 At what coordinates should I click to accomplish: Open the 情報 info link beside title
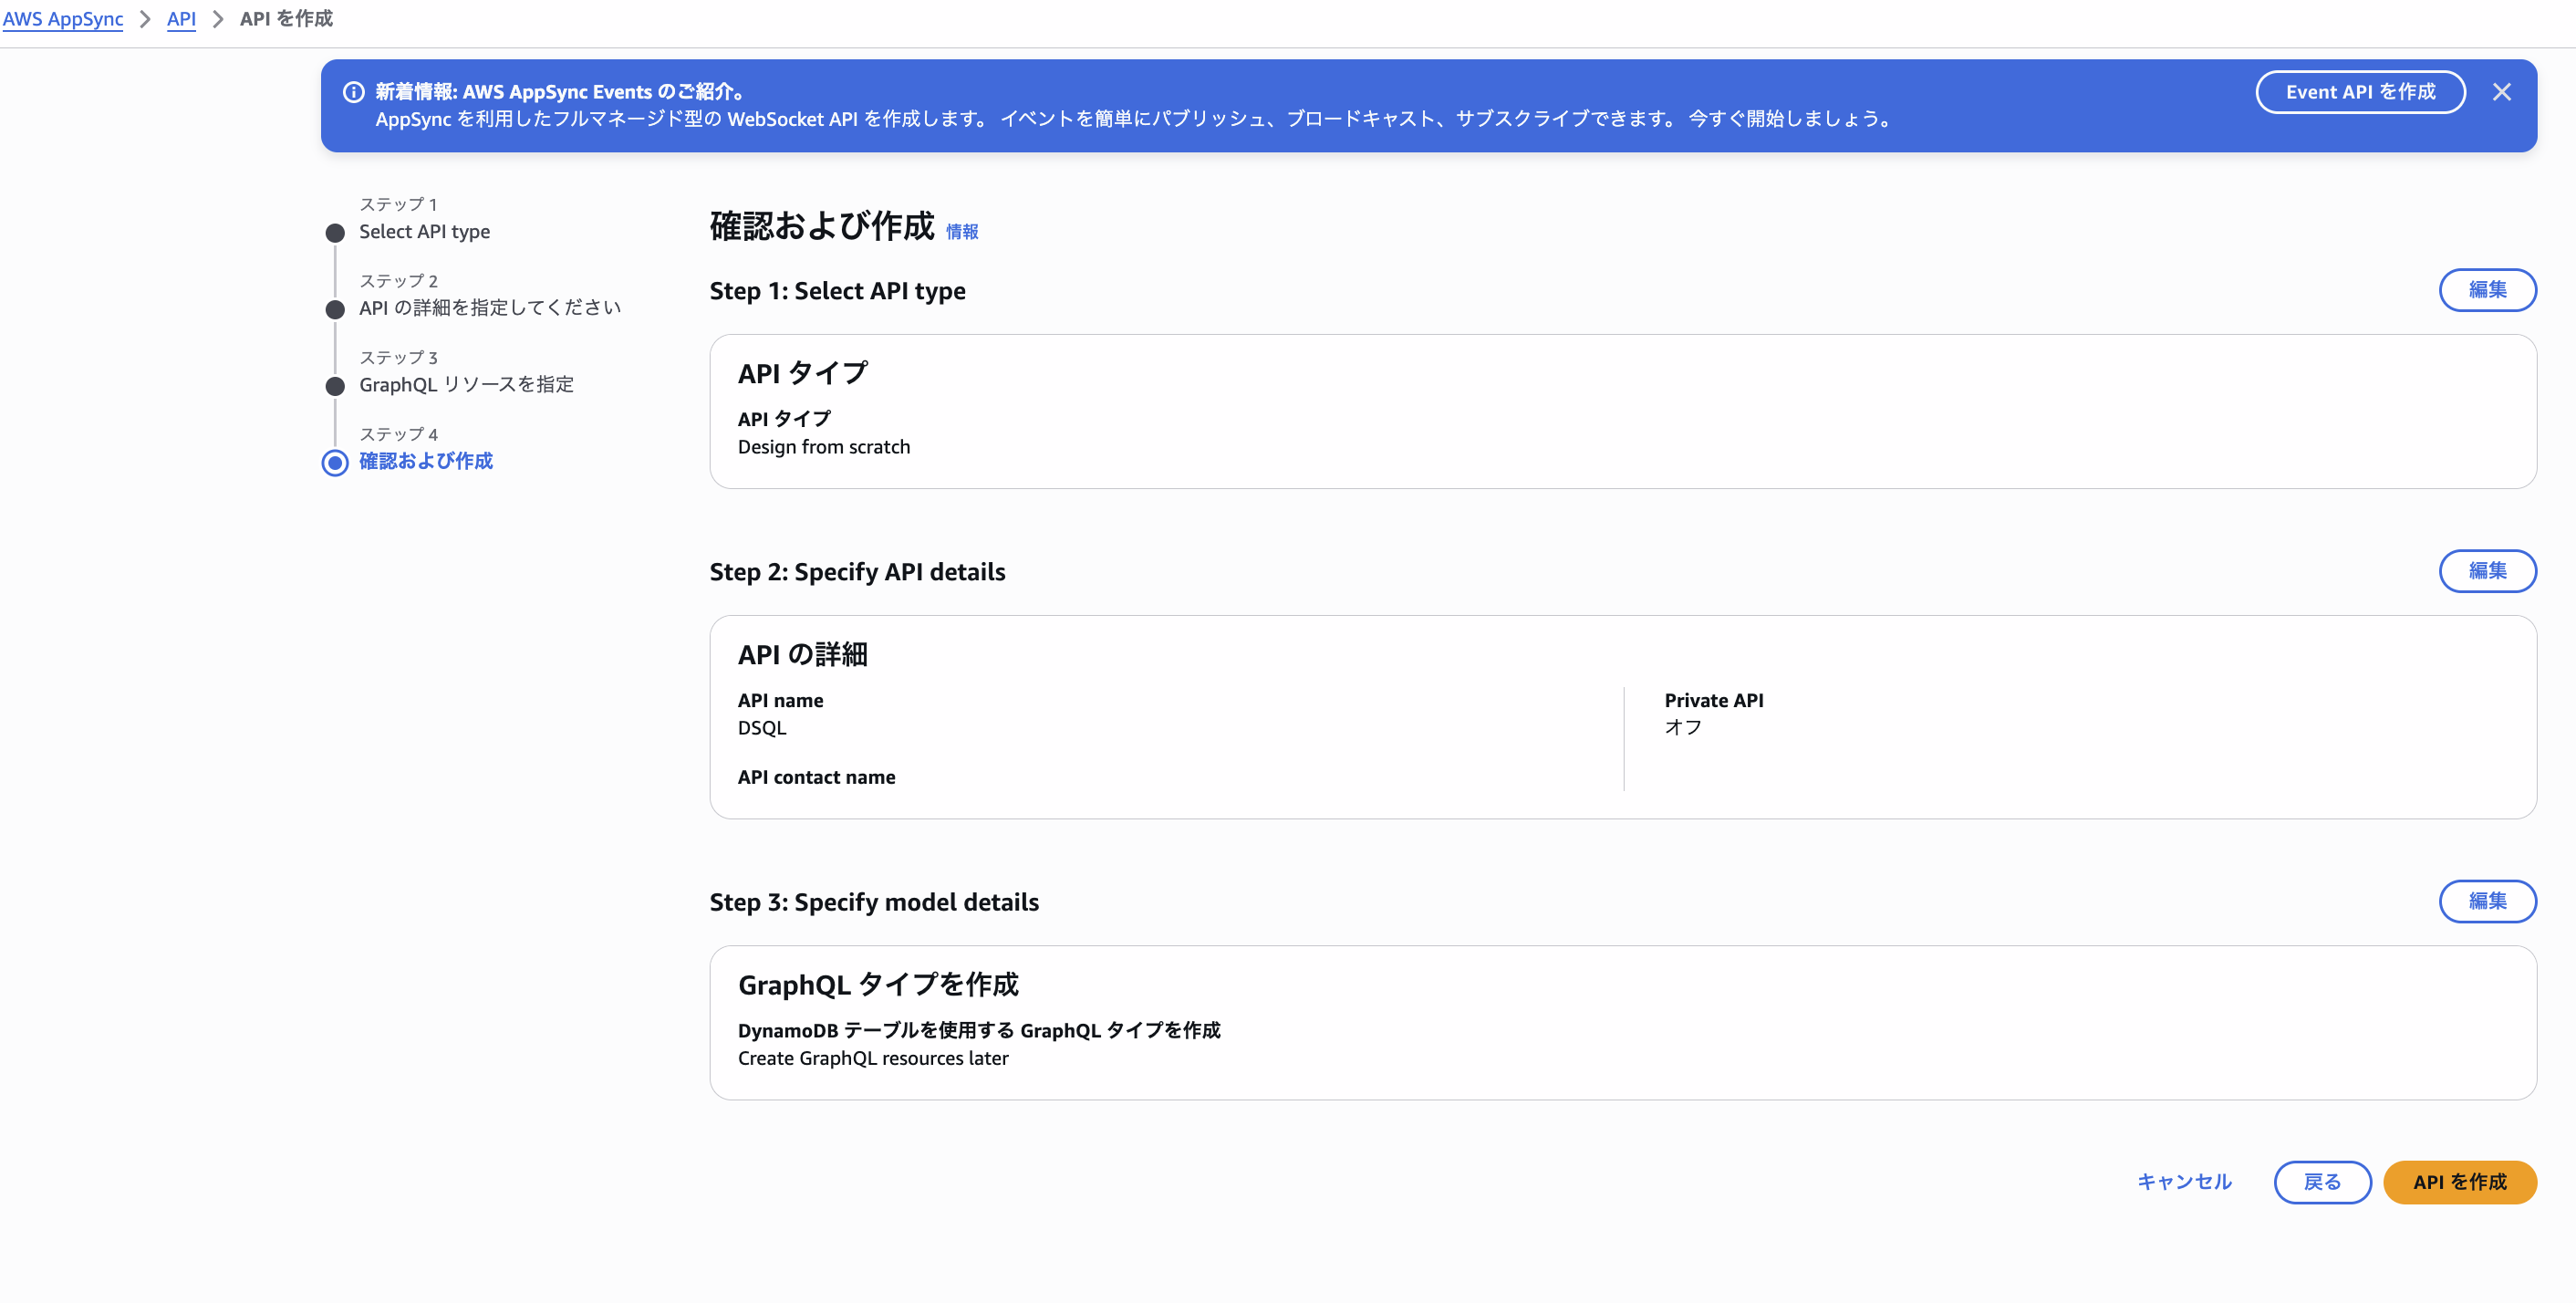pyautogui.click(x=962, y=232)
